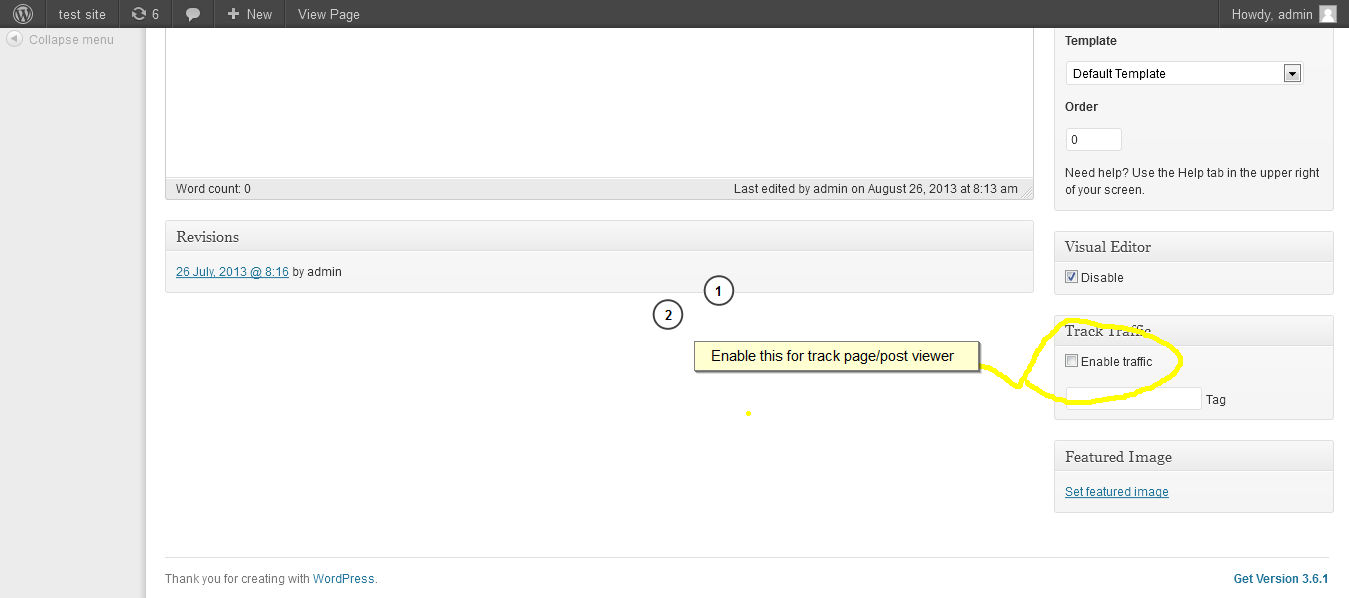Screen dimensions: 1349x598
Task: Grab the editor resize handle corner
Action: coord(1025,192)
